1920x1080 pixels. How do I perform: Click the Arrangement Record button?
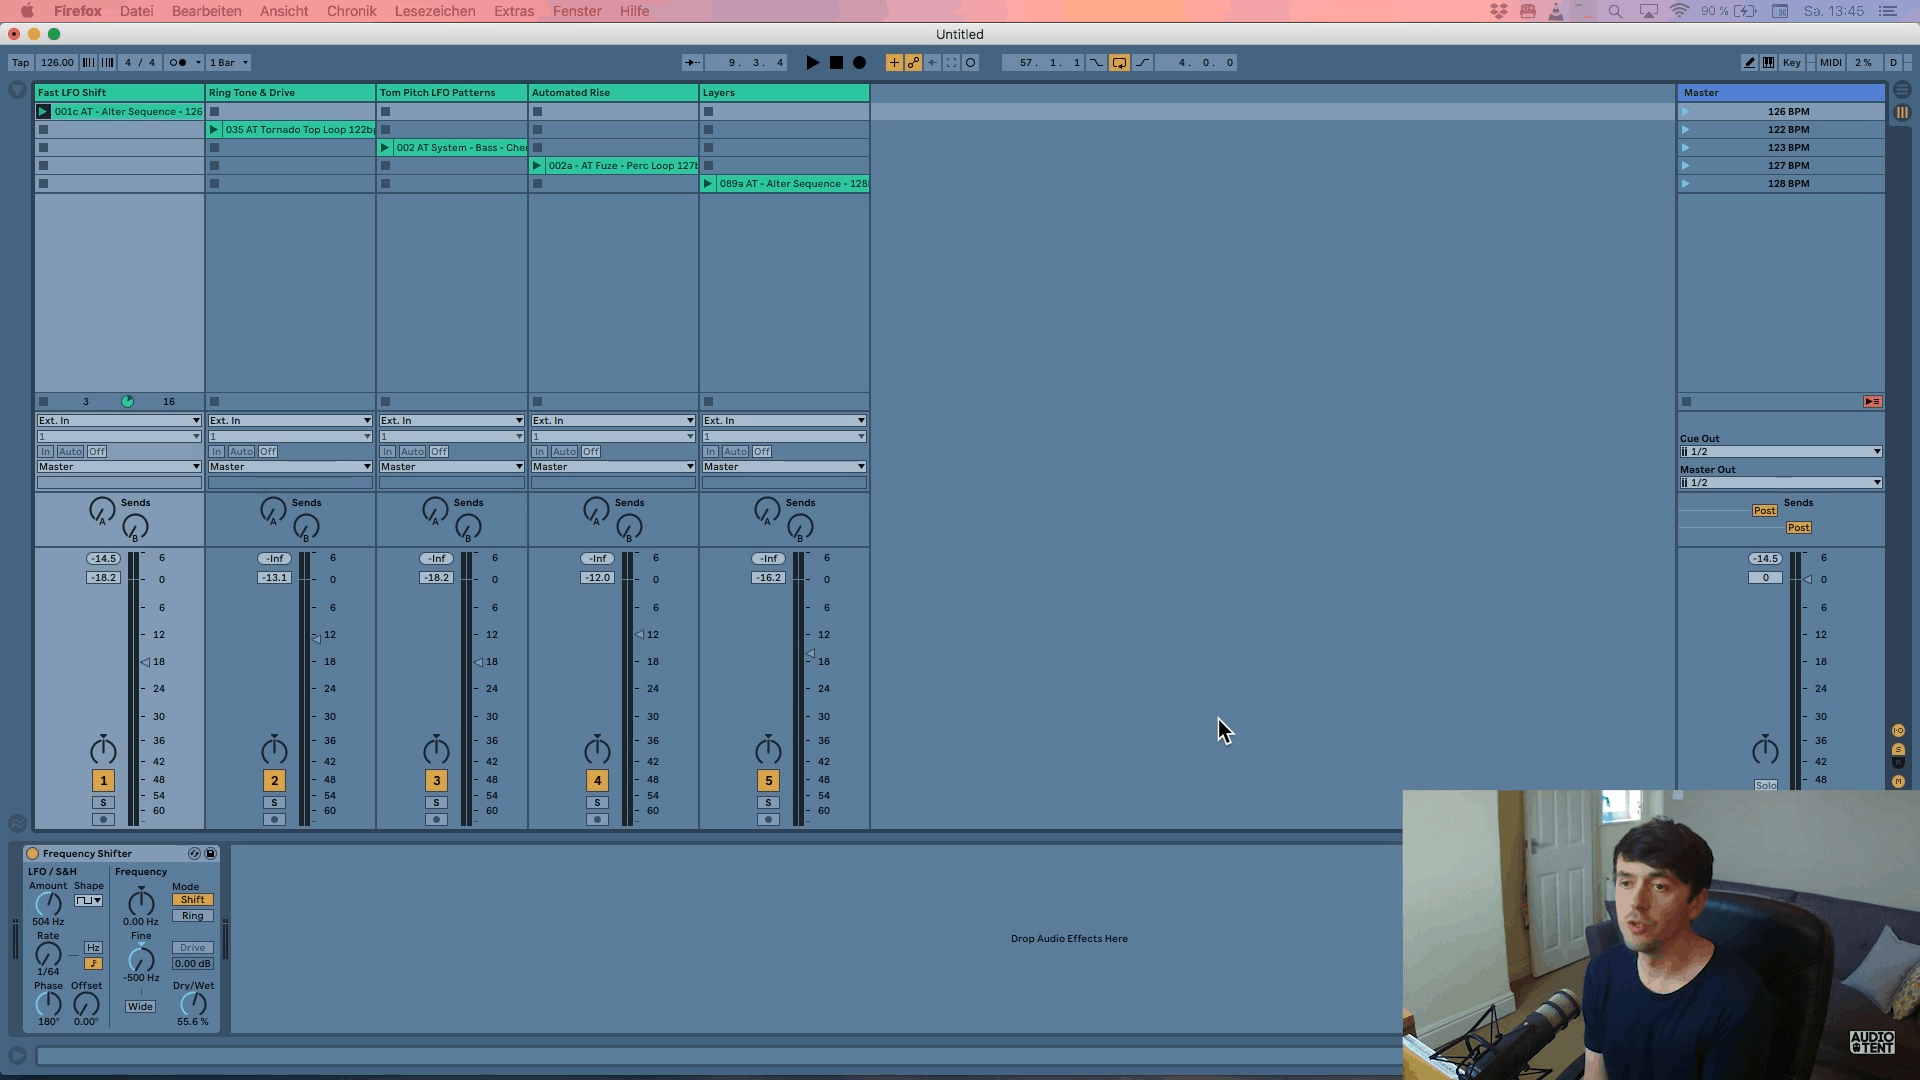(x=859, y=62)
